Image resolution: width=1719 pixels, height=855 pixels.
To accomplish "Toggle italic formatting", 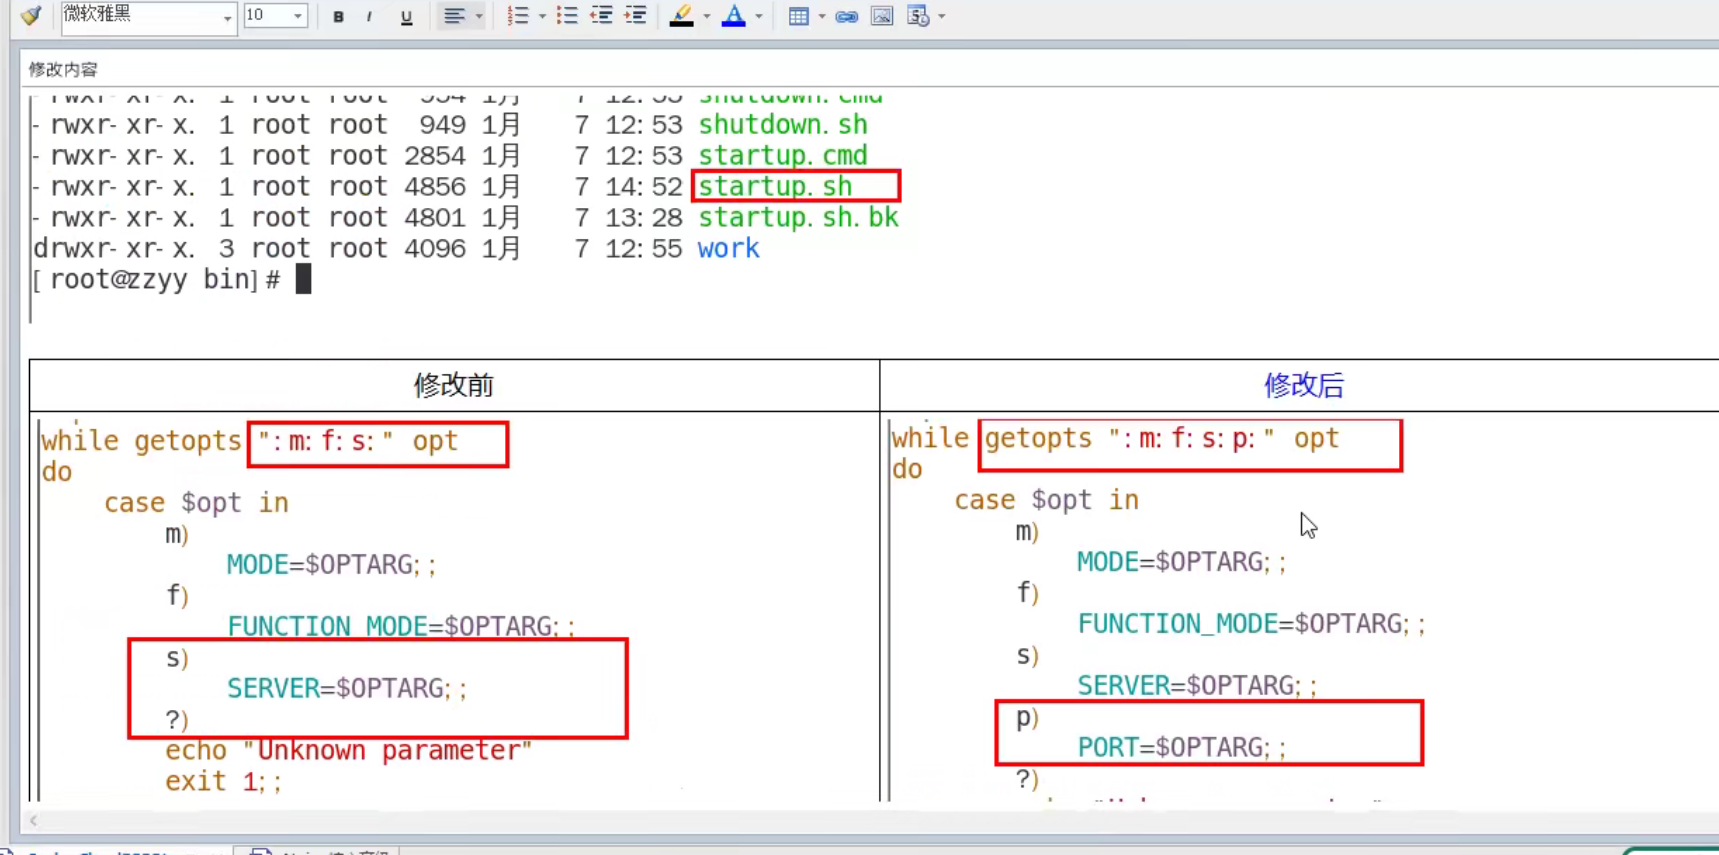I will tap(369, 17).
